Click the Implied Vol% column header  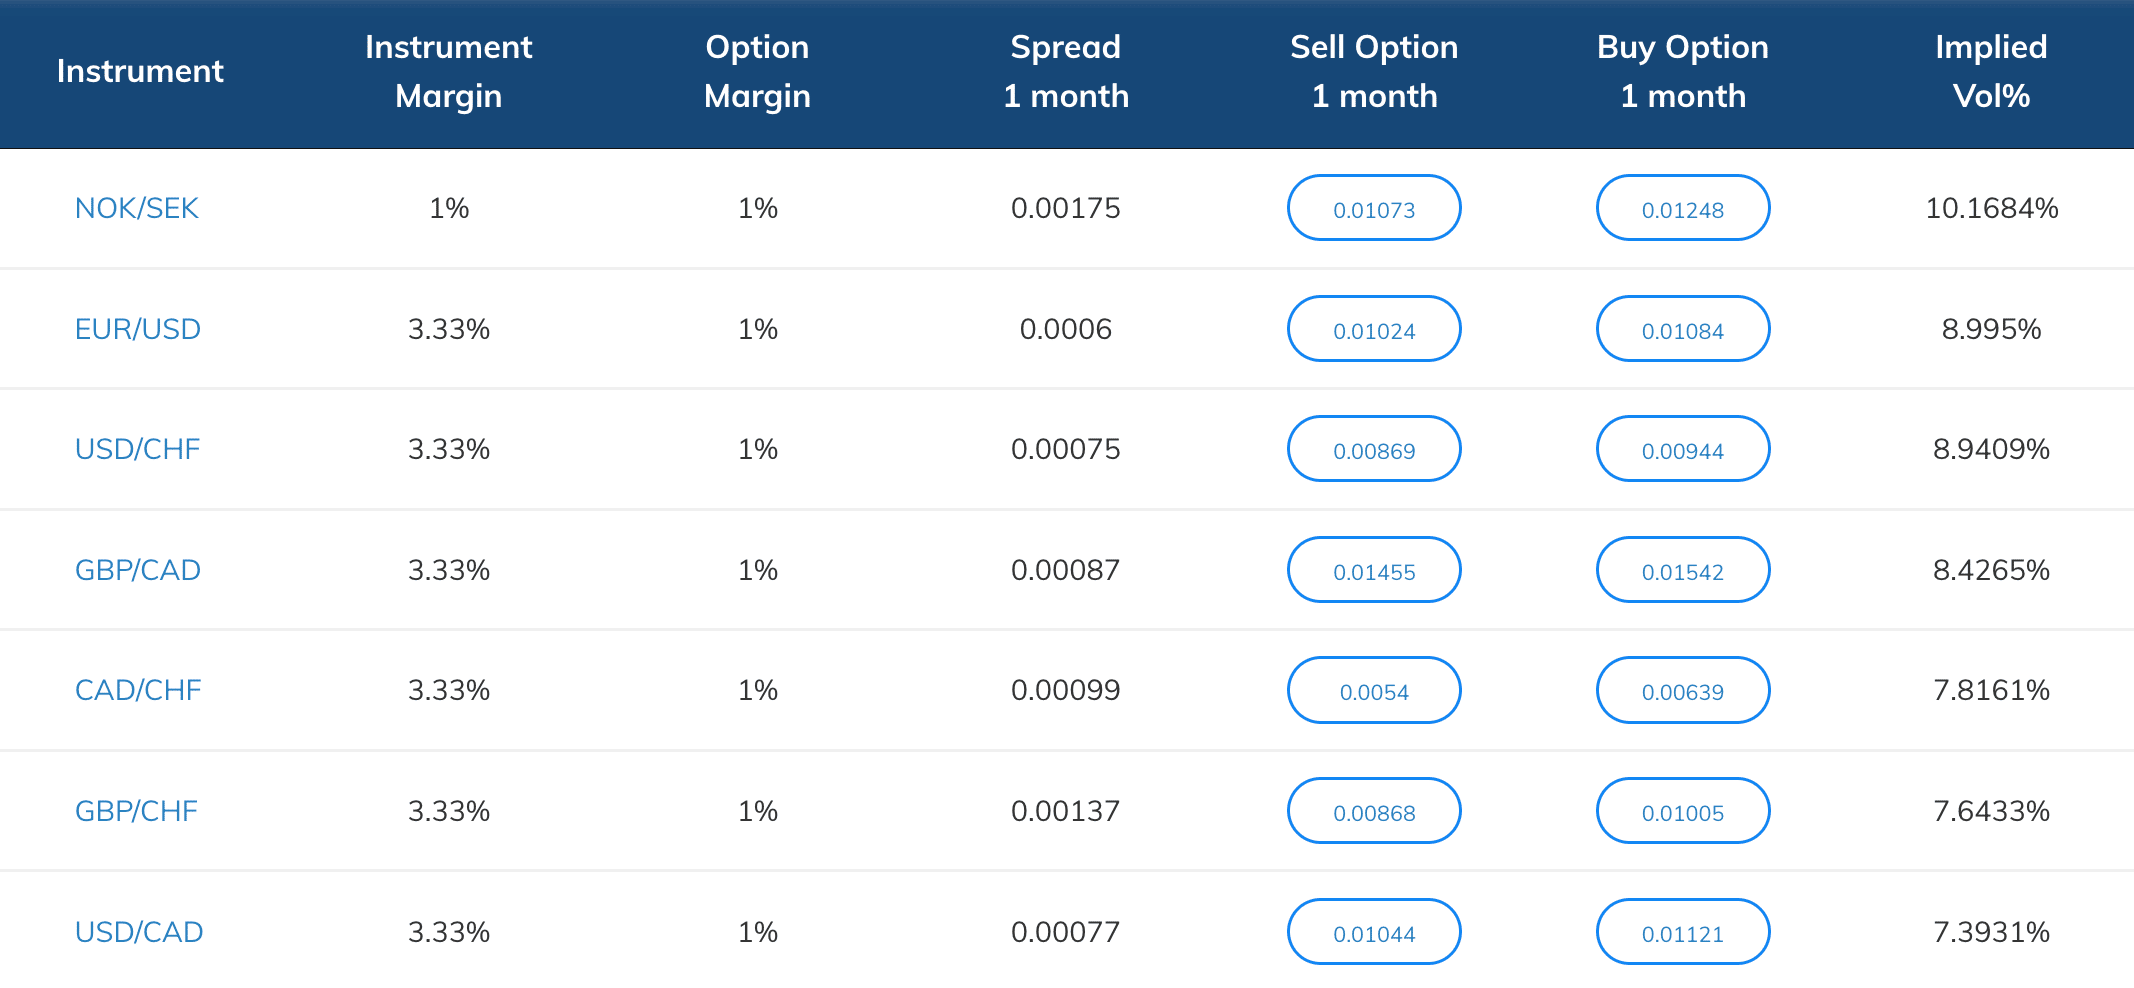pyautogui.click(x=1991, y=72)
